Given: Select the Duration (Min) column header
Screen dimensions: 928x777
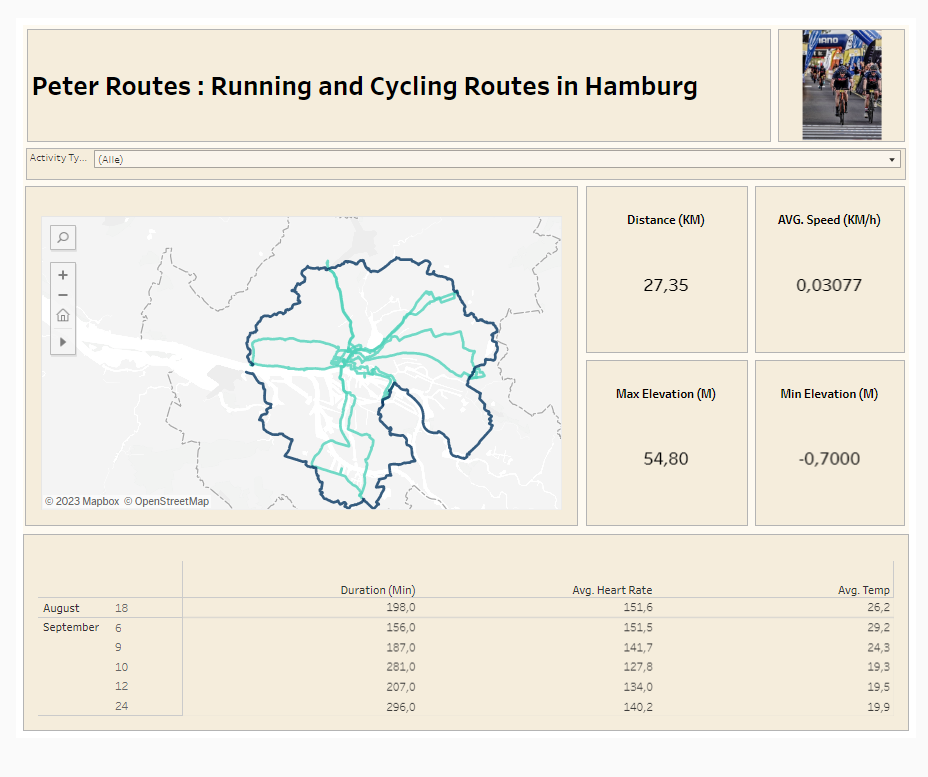Looking at the screenshot, I should (x=377, y=590).
